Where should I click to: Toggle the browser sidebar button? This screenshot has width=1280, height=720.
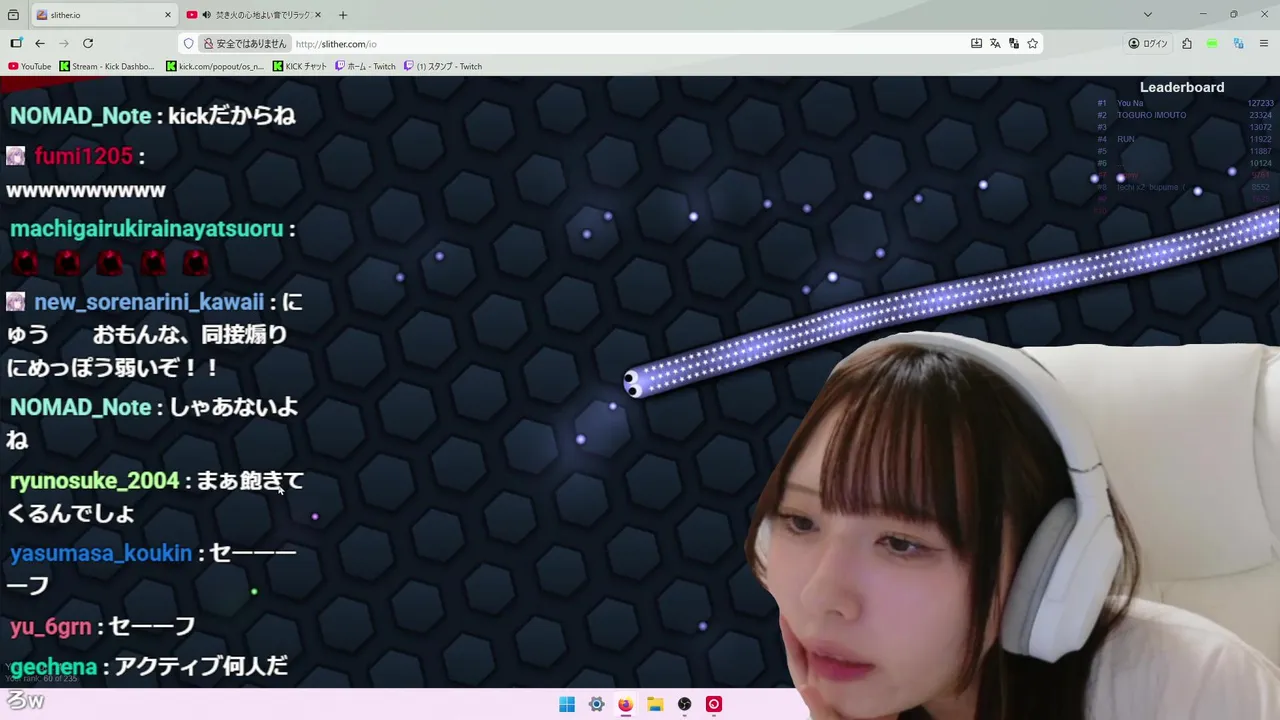[16, 43]
